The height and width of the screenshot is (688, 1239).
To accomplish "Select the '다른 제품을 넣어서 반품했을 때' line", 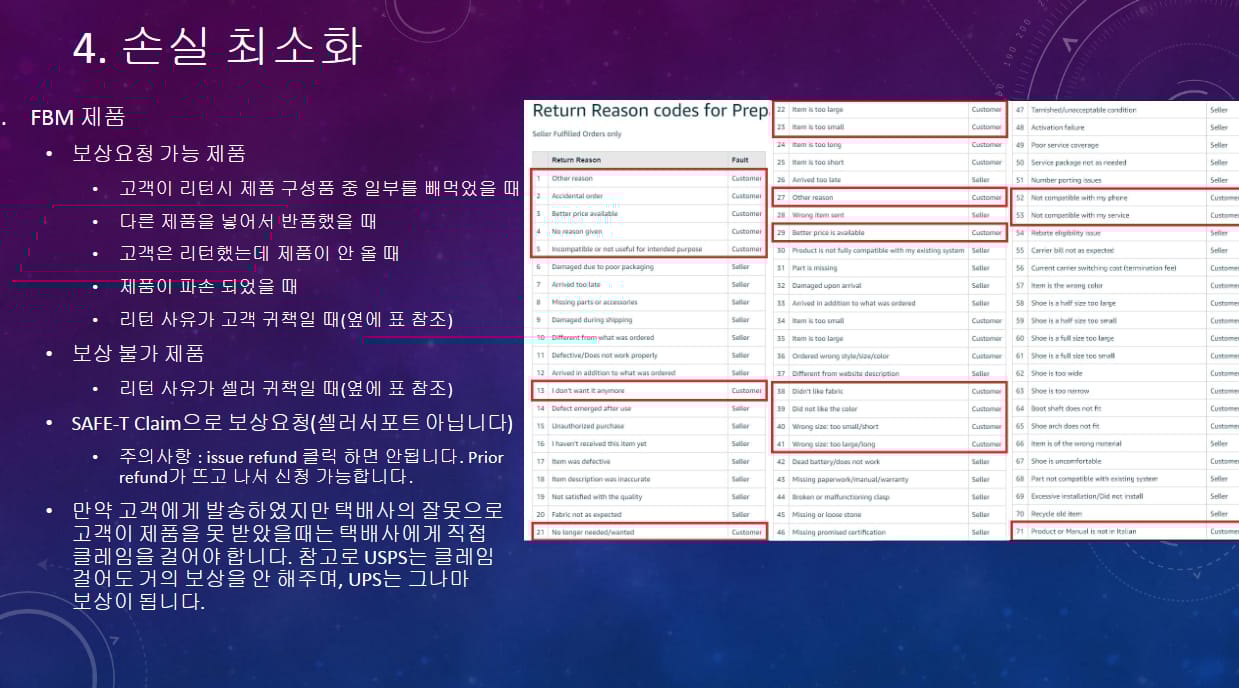I will [x=248, y=220].
